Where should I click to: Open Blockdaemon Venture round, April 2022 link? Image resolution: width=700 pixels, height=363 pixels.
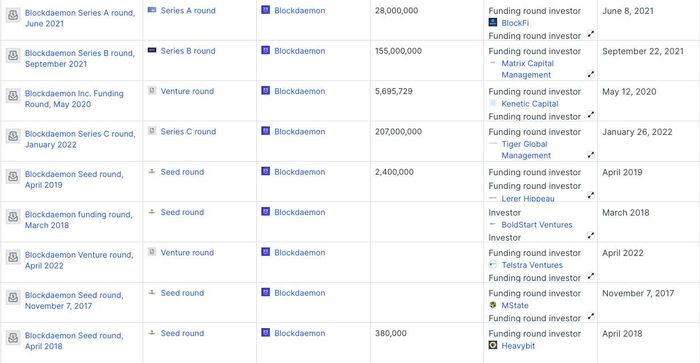[x=79, y=260]
